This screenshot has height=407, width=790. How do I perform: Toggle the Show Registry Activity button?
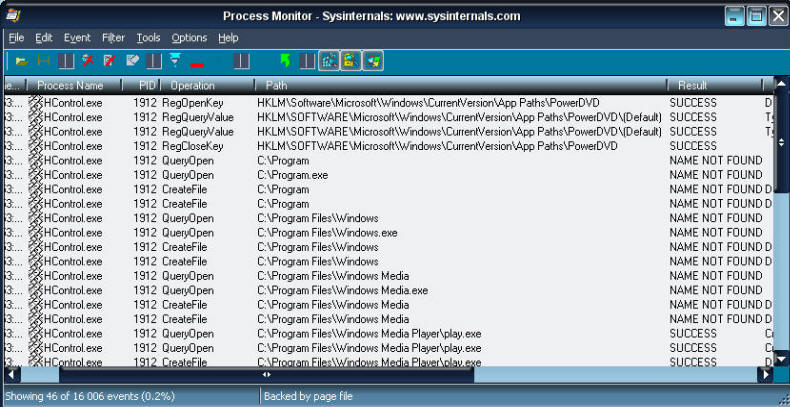tap(328, 62)
